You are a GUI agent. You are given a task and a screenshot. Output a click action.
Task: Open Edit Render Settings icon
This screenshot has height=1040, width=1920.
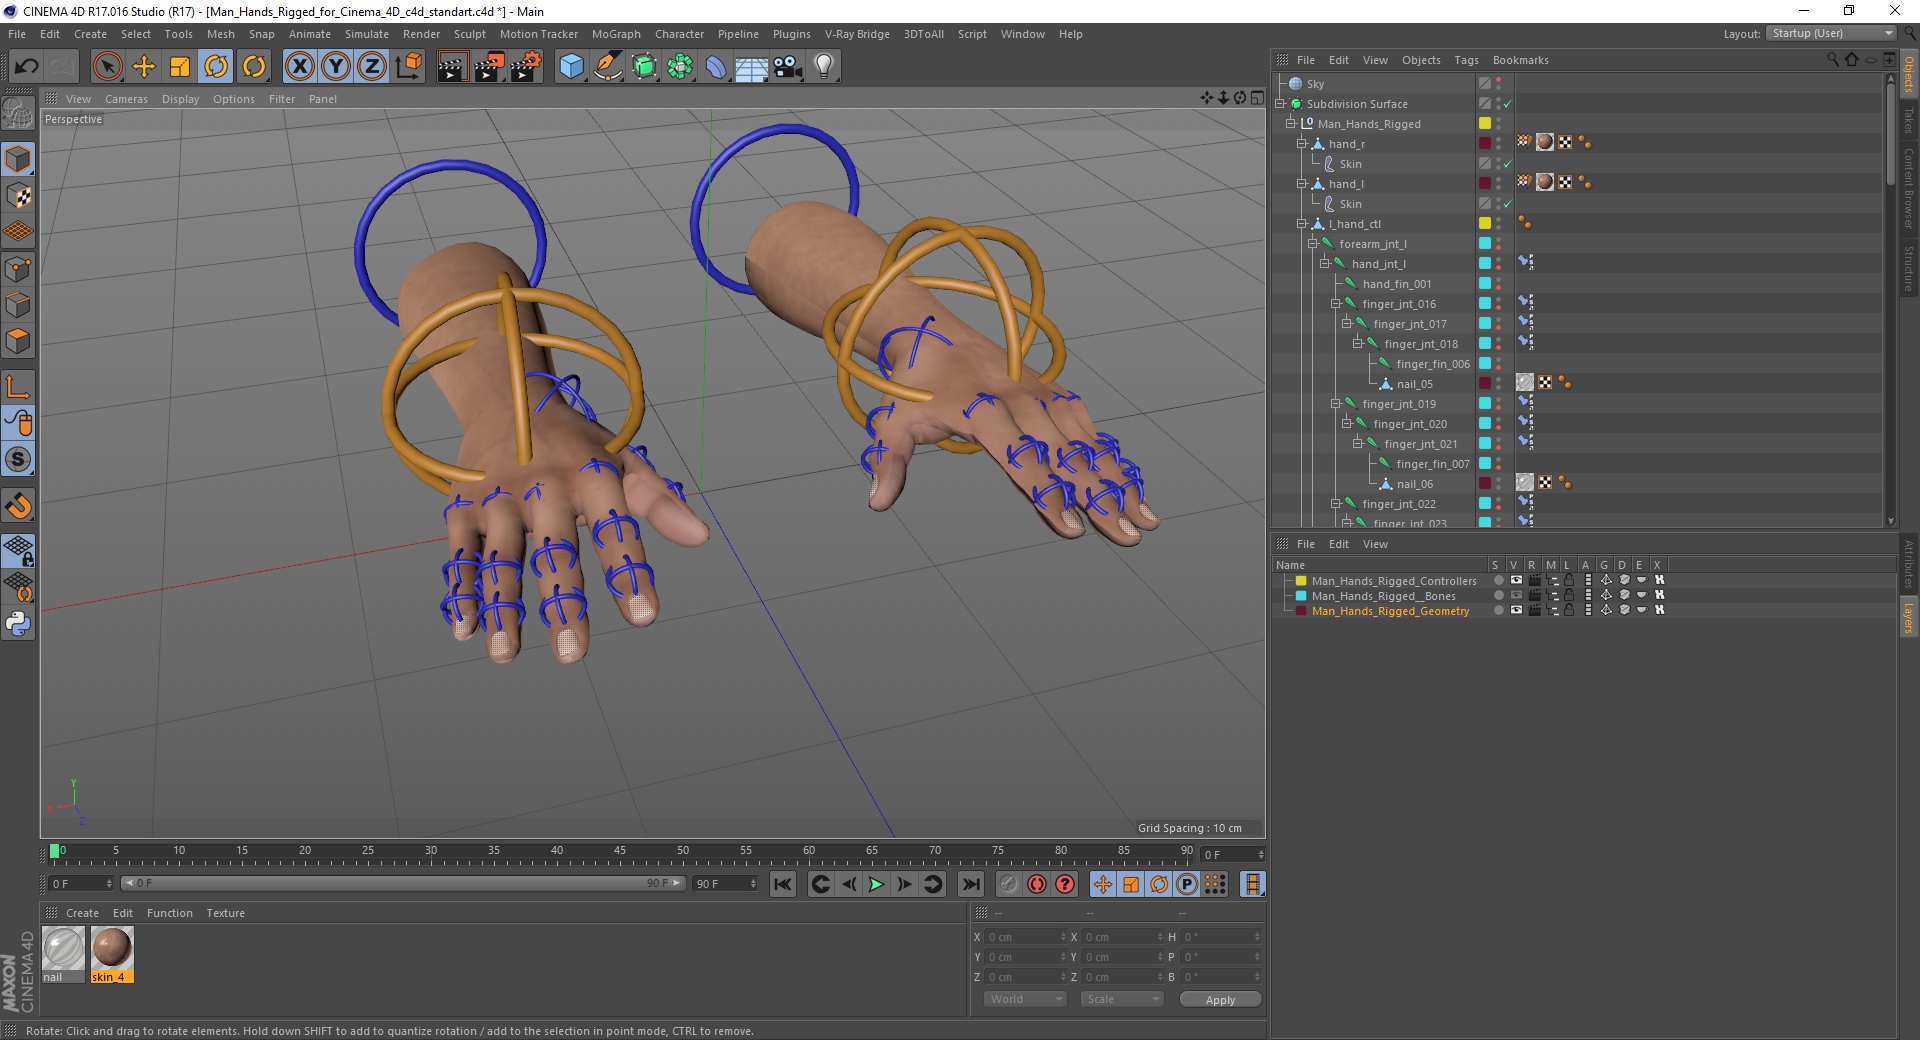point(526,67)
